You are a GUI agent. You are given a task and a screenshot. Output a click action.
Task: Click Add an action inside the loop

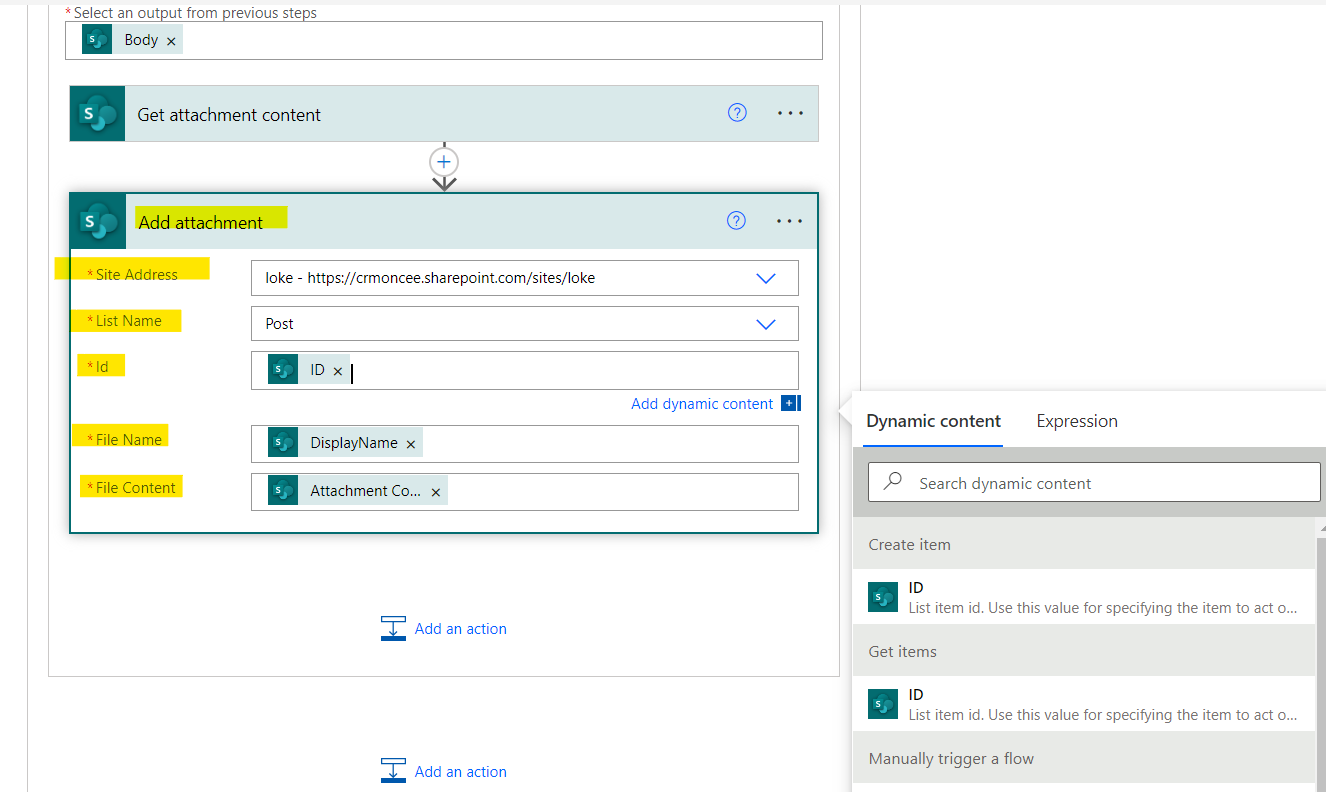(444, 628)
